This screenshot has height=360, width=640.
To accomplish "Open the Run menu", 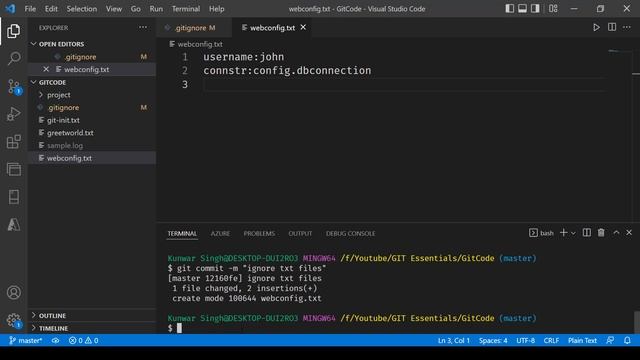I will click(x=156, y=9).
